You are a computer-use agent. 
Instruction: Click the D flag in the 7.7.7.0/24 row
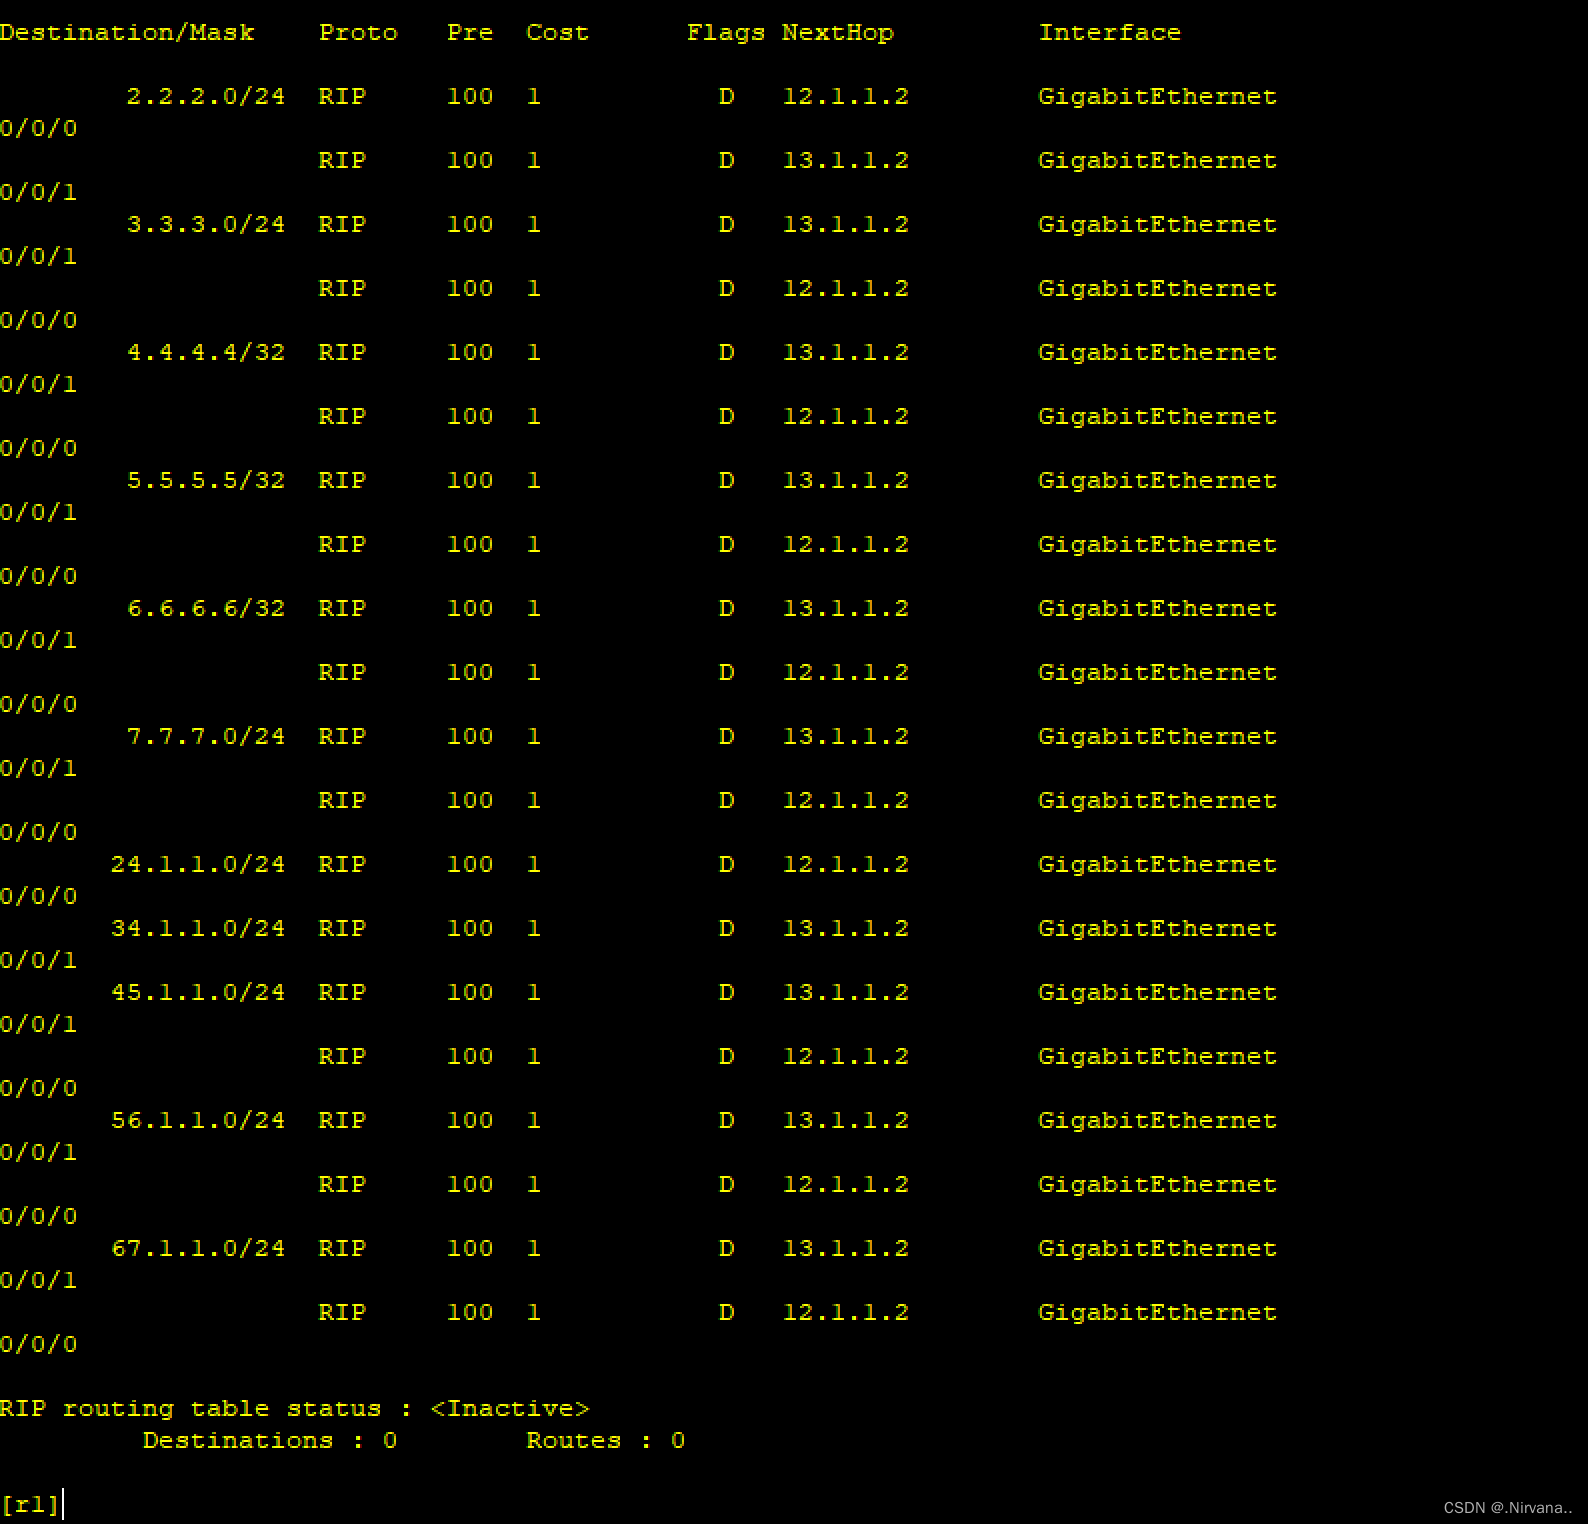(x=726, y=737)
